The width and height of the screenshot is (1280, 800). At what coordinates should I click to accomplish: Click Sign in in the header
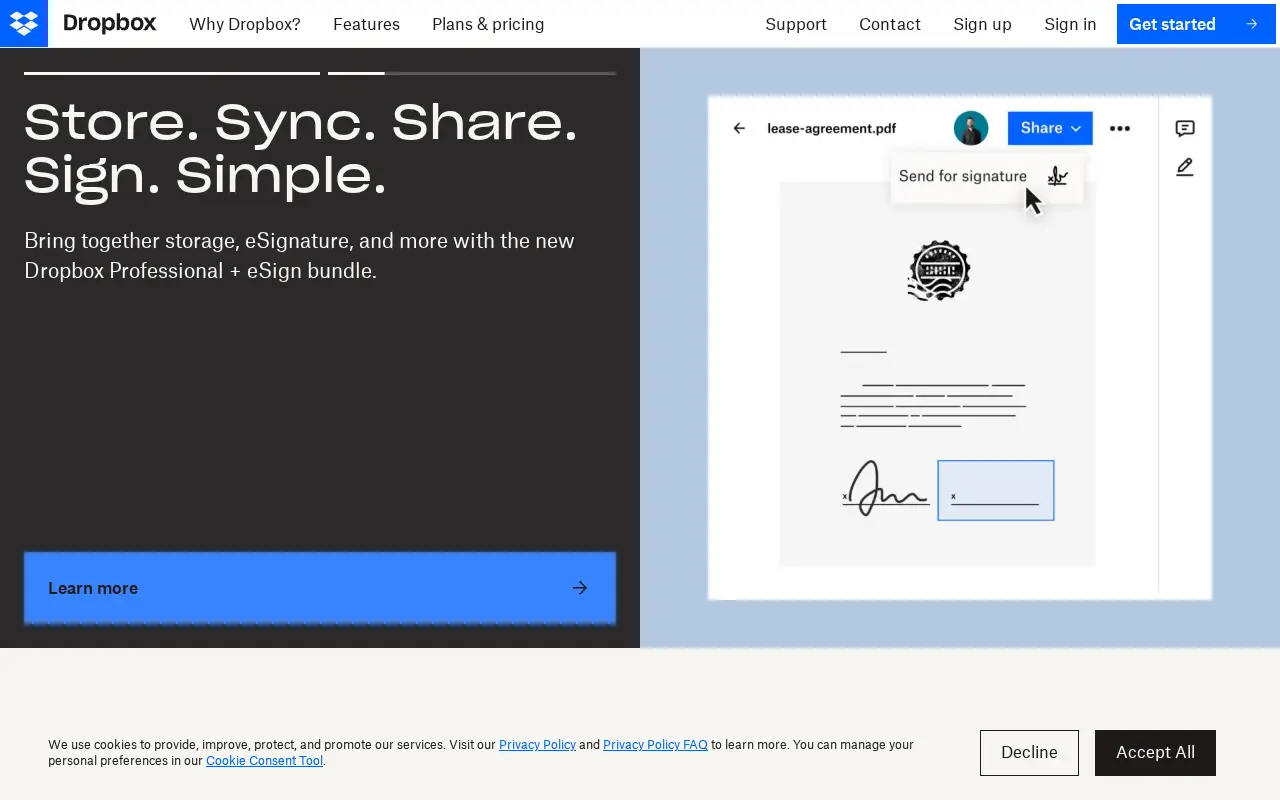click(x=1070, y=24)
